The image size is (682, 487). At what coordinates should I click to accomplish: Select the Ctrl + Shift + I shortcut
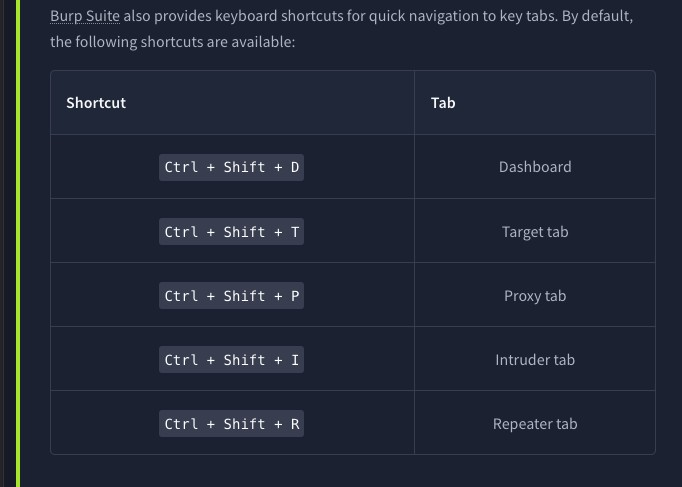(x=231, y=360)
